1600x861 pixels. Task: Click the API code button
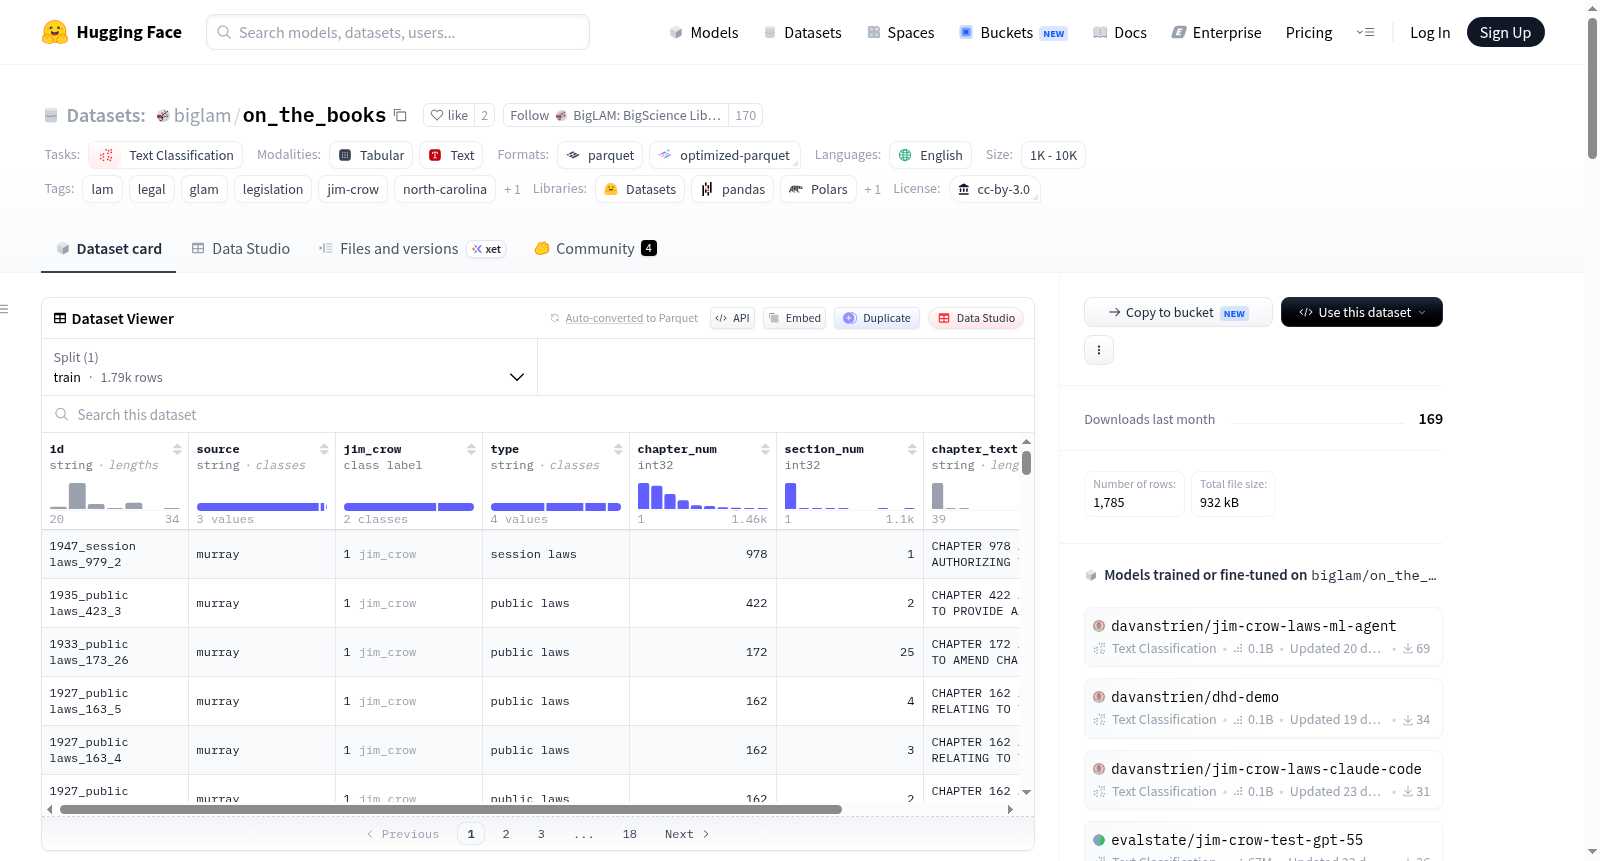pos(732,318)
